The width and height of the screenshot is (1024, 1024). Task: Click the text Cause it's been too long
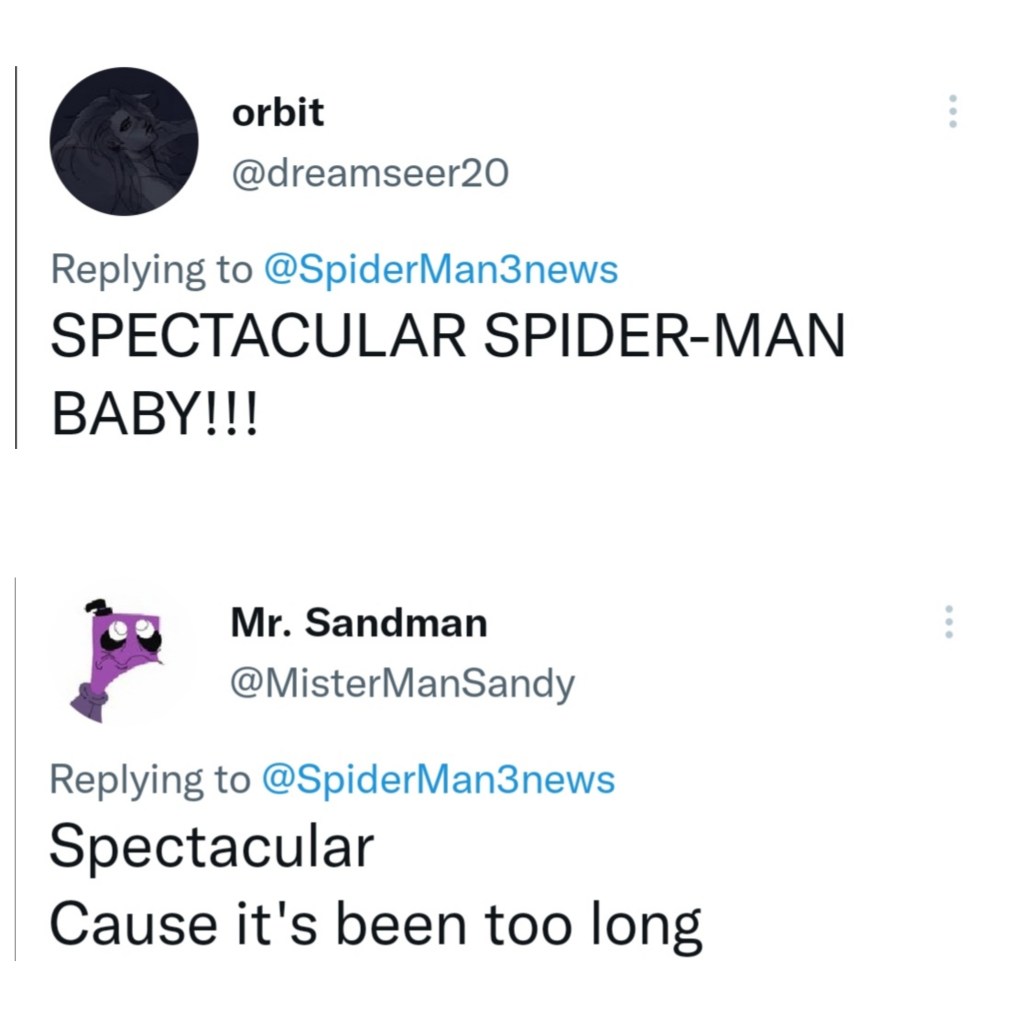[375, 925]
